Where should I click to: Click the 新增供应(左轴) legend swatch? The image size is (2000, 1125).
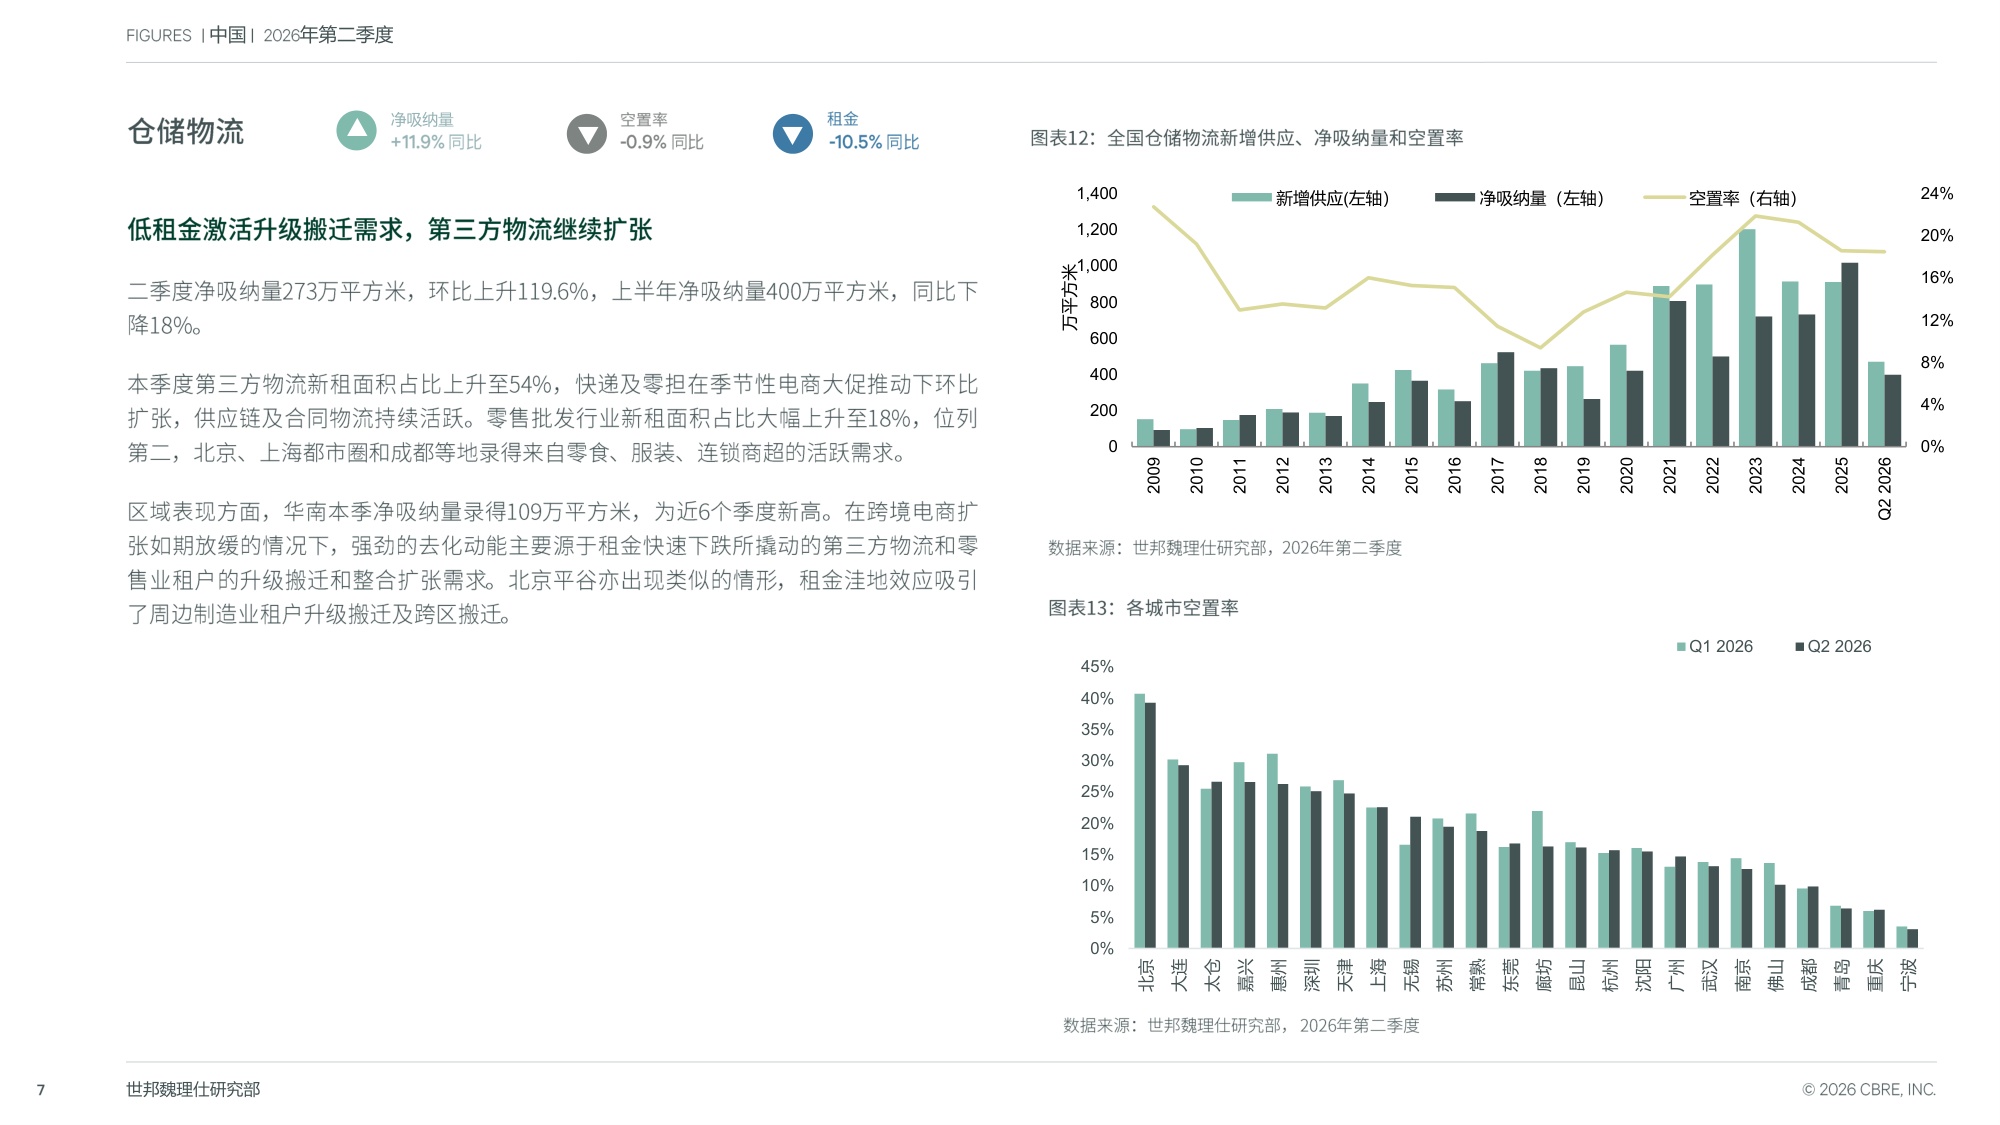[x=1251, y=198]
